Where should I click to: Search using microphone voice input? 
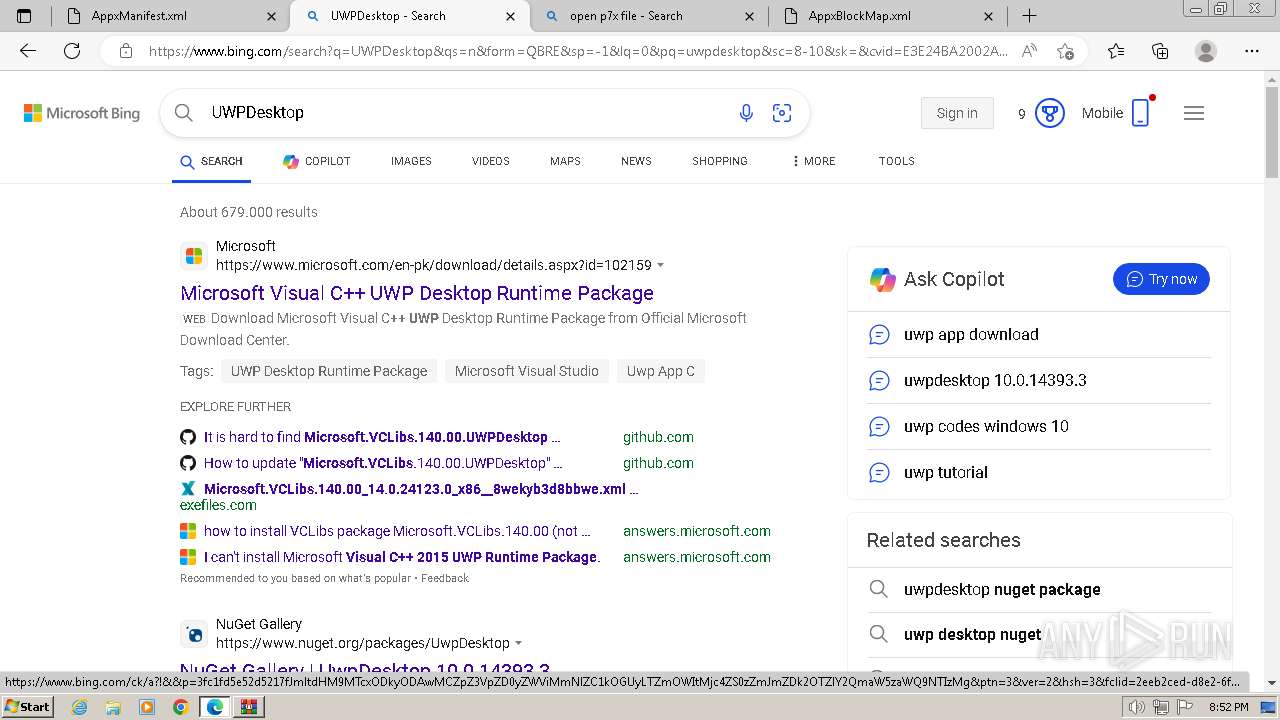click(746, 113)
